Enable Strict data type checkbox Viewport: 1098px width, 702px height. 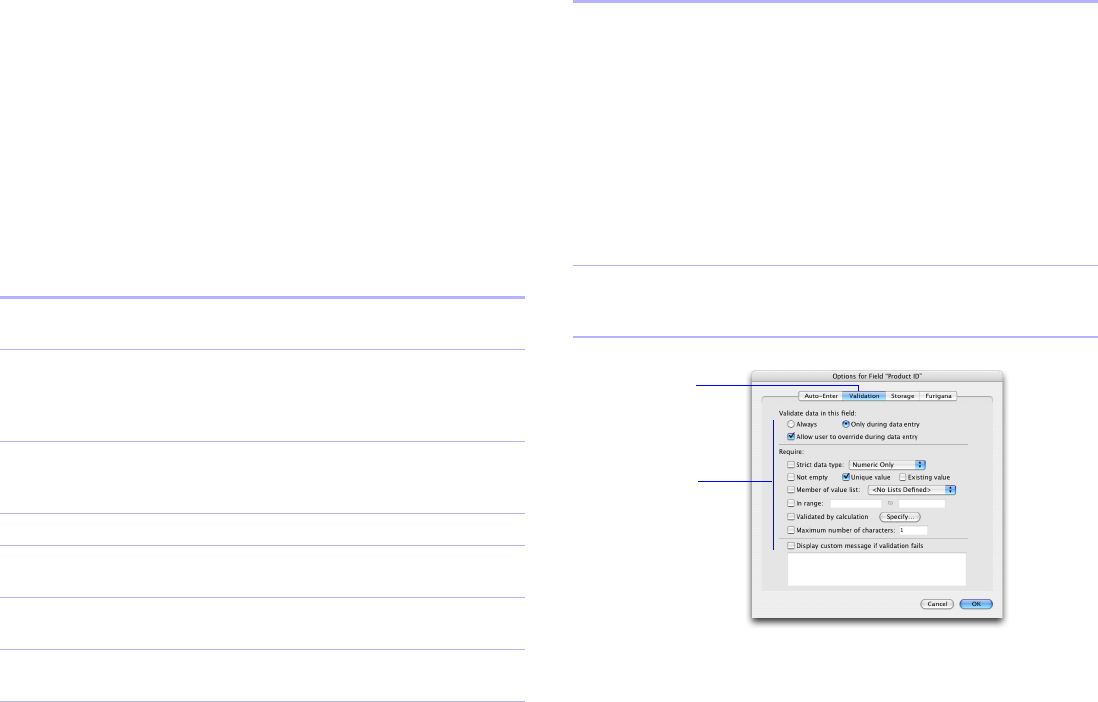pyautogui.click(x=791, y=464)
